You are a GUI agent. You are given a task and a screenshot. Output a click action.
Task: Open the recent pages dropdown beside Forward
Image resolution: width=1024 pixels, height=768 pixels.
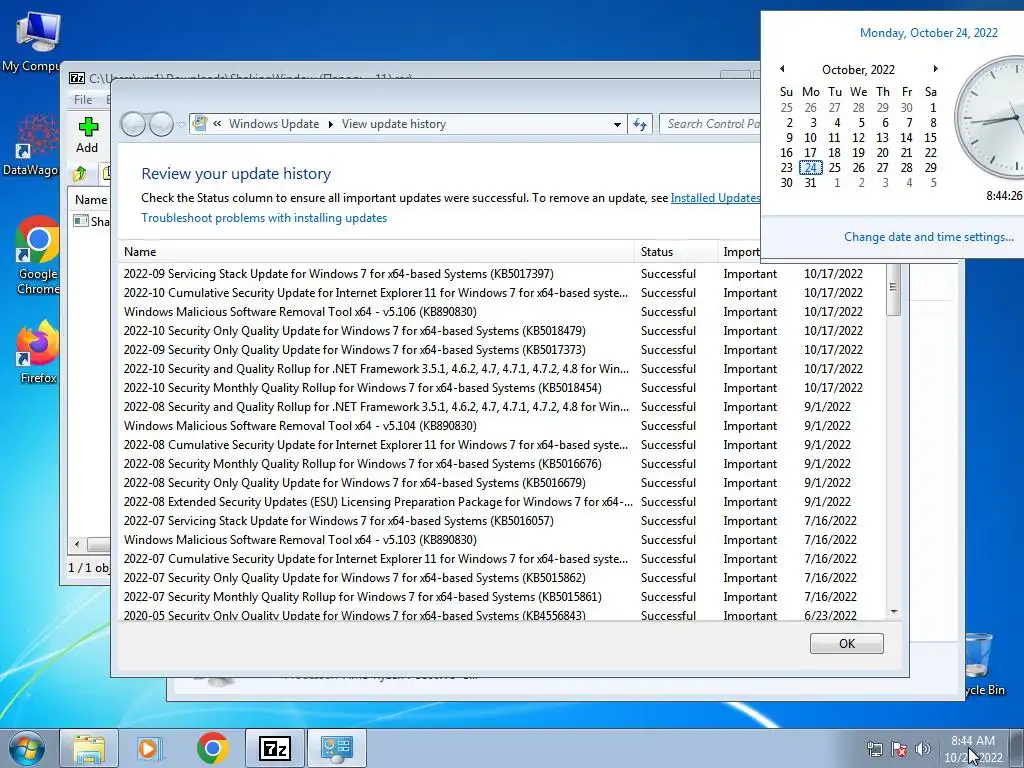181,124
